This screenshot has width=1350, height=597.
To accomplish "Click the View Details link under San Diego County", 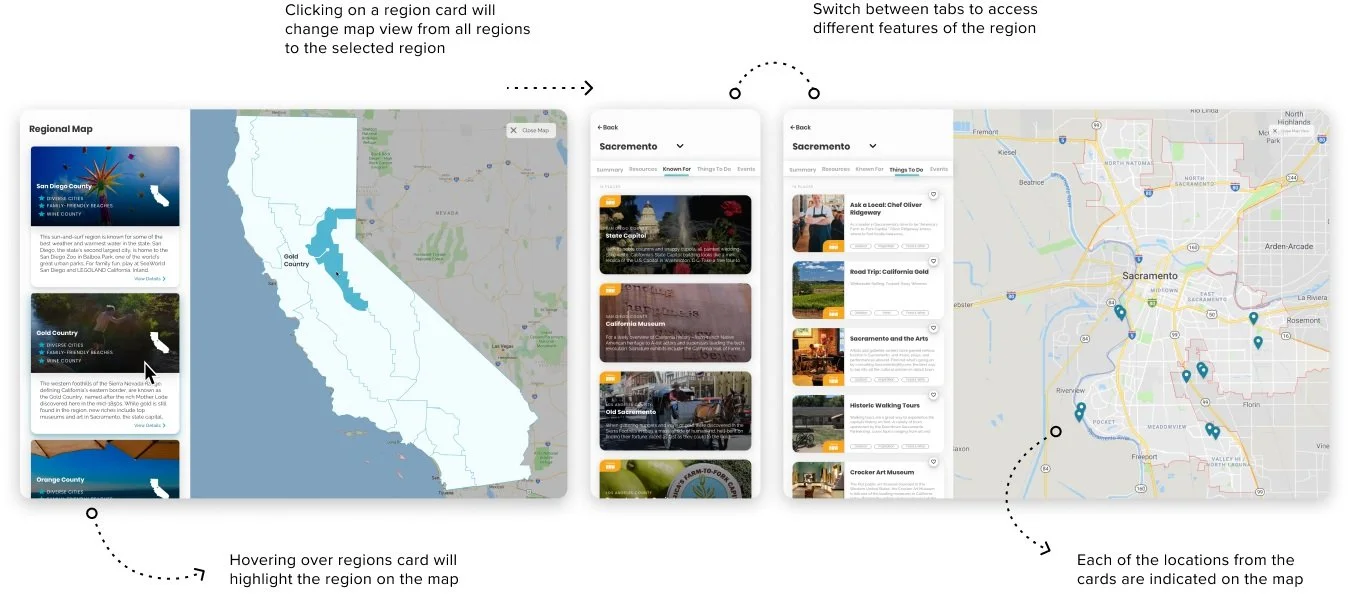I will click(x=150, y=279).
